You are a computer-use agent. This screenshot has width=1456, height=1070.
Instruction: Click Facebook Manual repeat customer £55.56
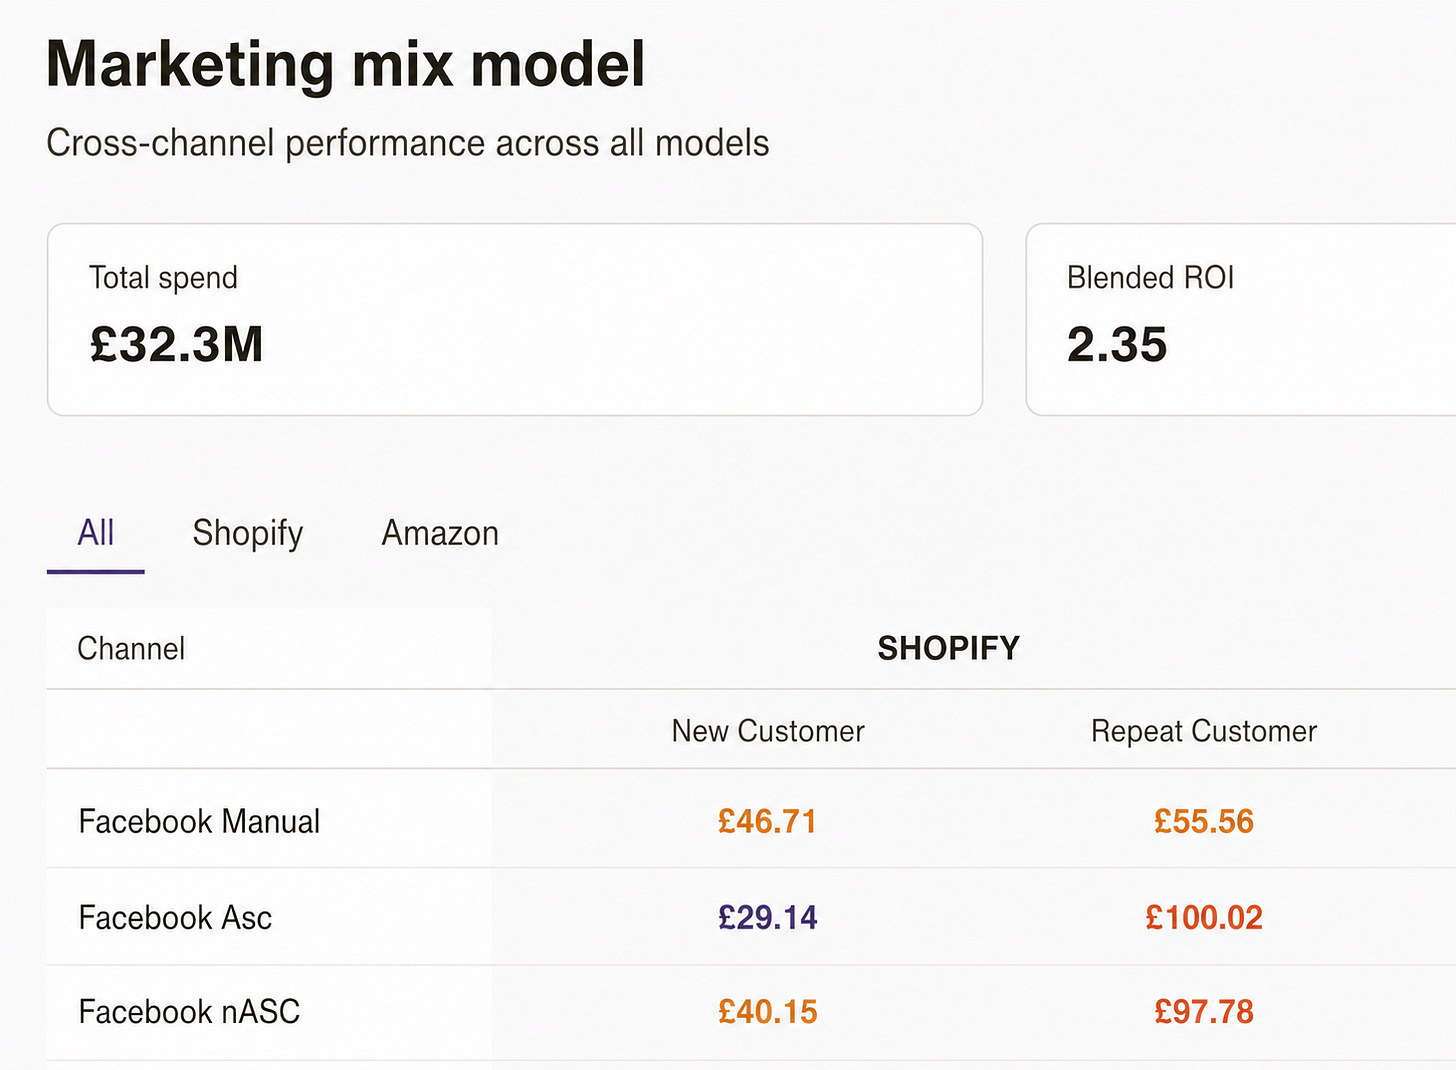1204,821
